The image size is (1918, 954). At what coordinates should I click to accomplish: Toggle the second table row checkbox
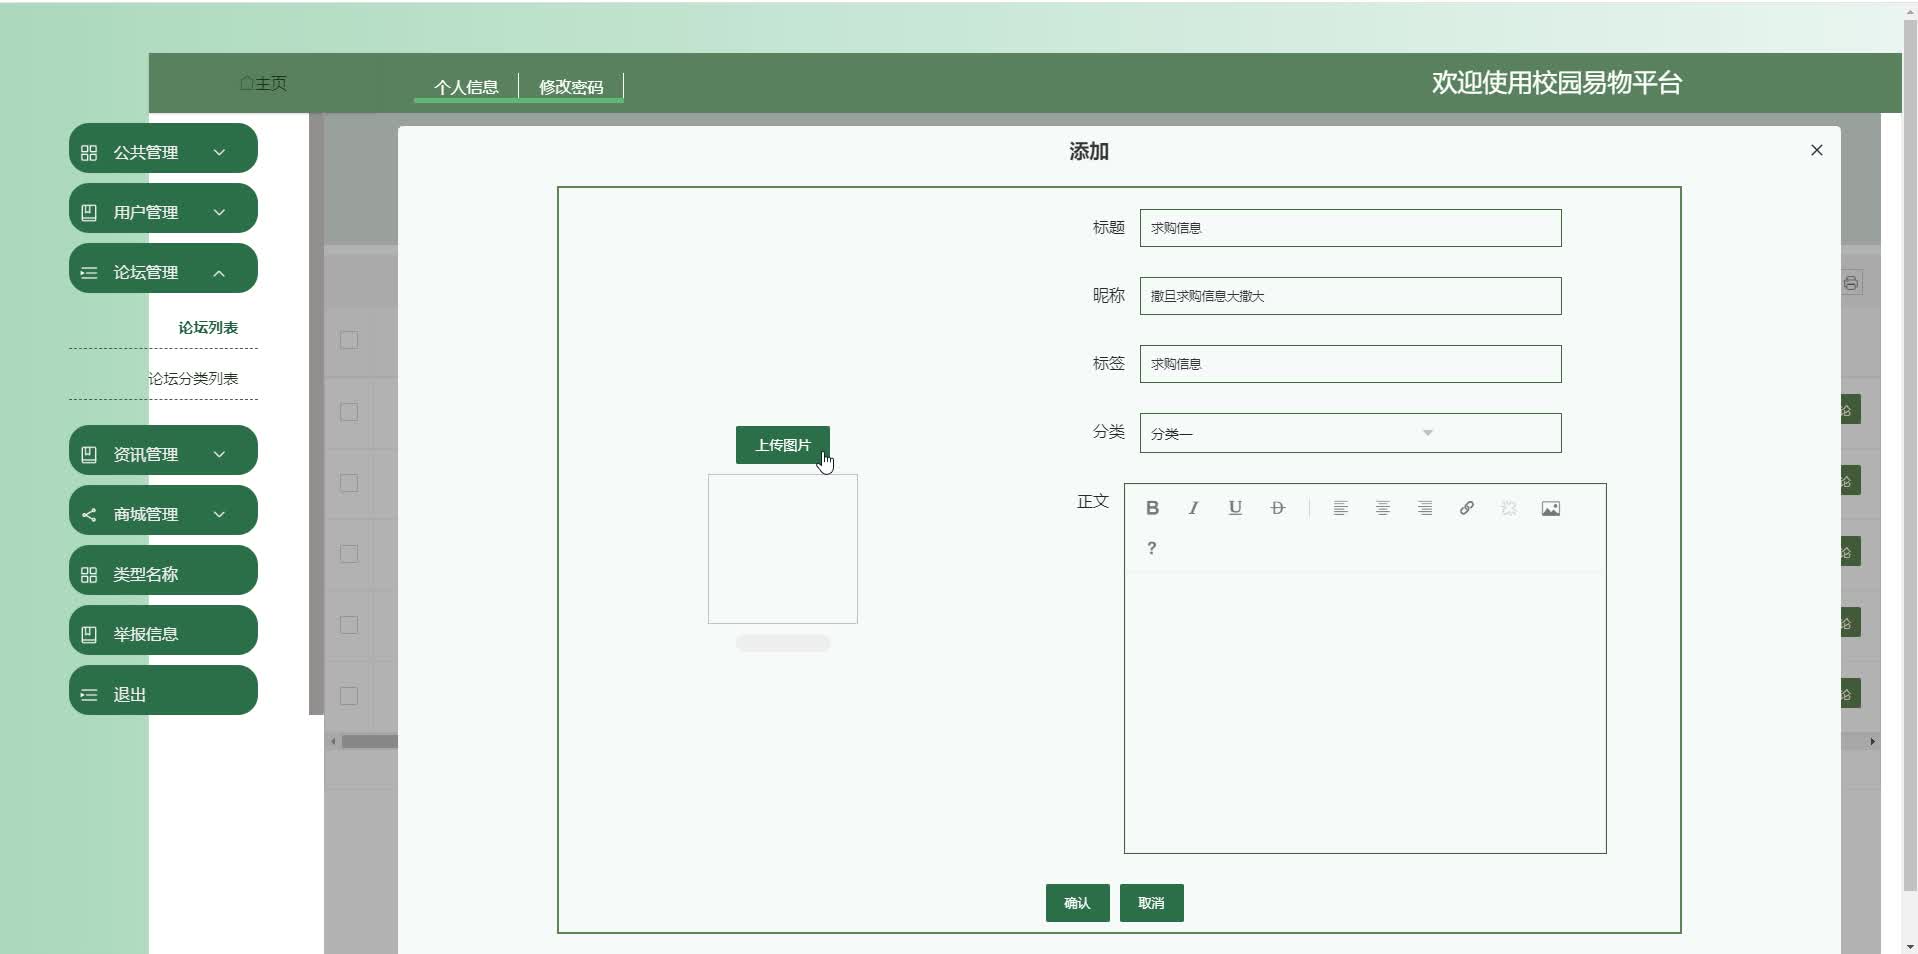pos(349,483)
